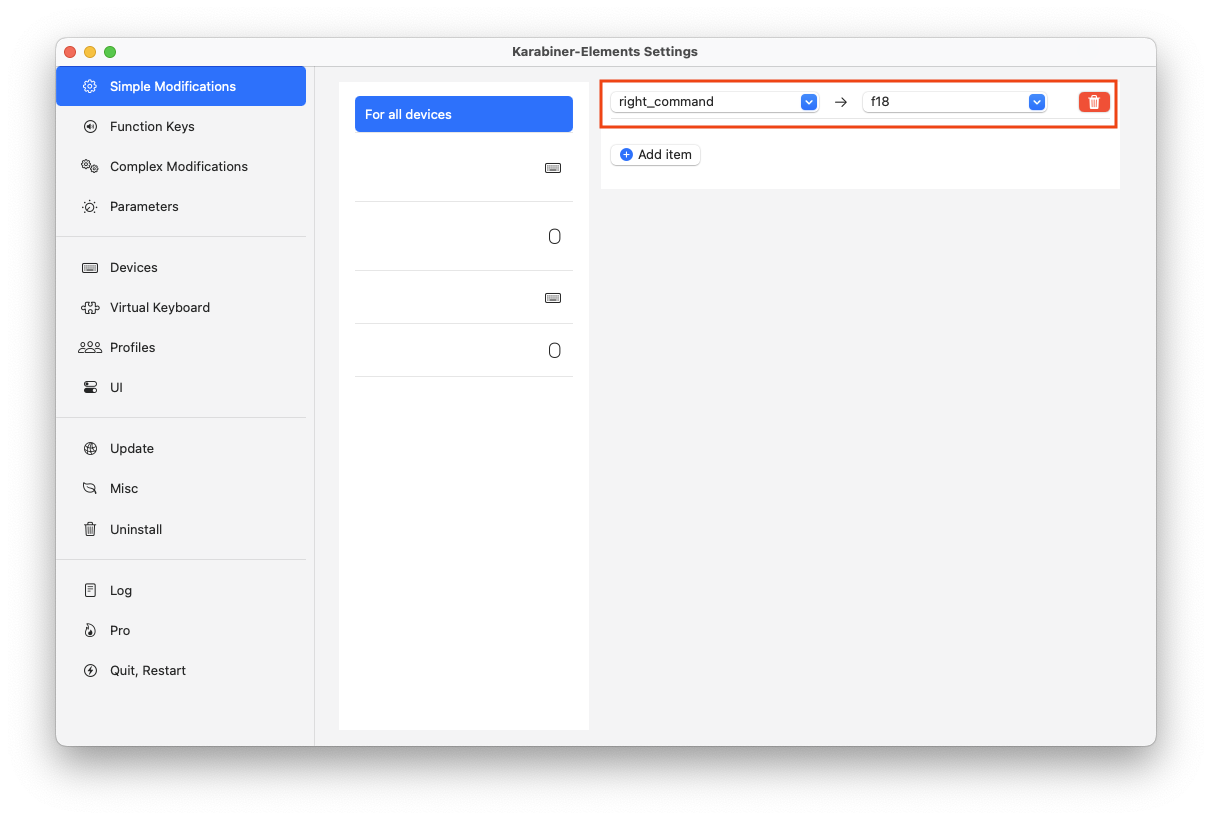
Task: Open the Pro section
Action: (181, 630)
